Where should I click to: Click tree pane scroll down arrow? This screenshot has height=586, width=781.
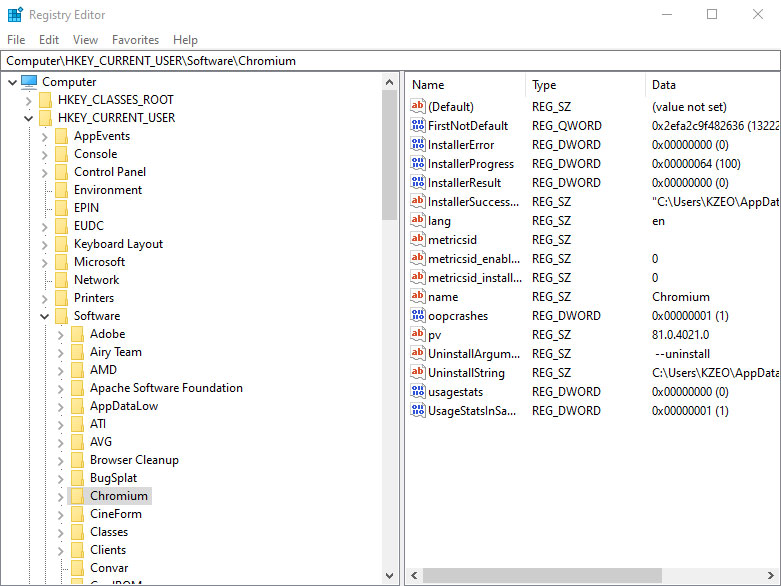coord(390,576)
